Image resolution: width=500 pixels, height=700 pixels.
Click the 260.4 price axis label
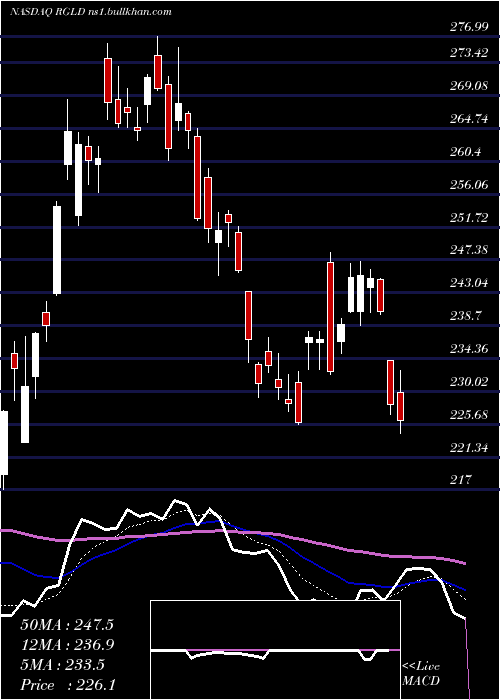(x=466, y=152)
